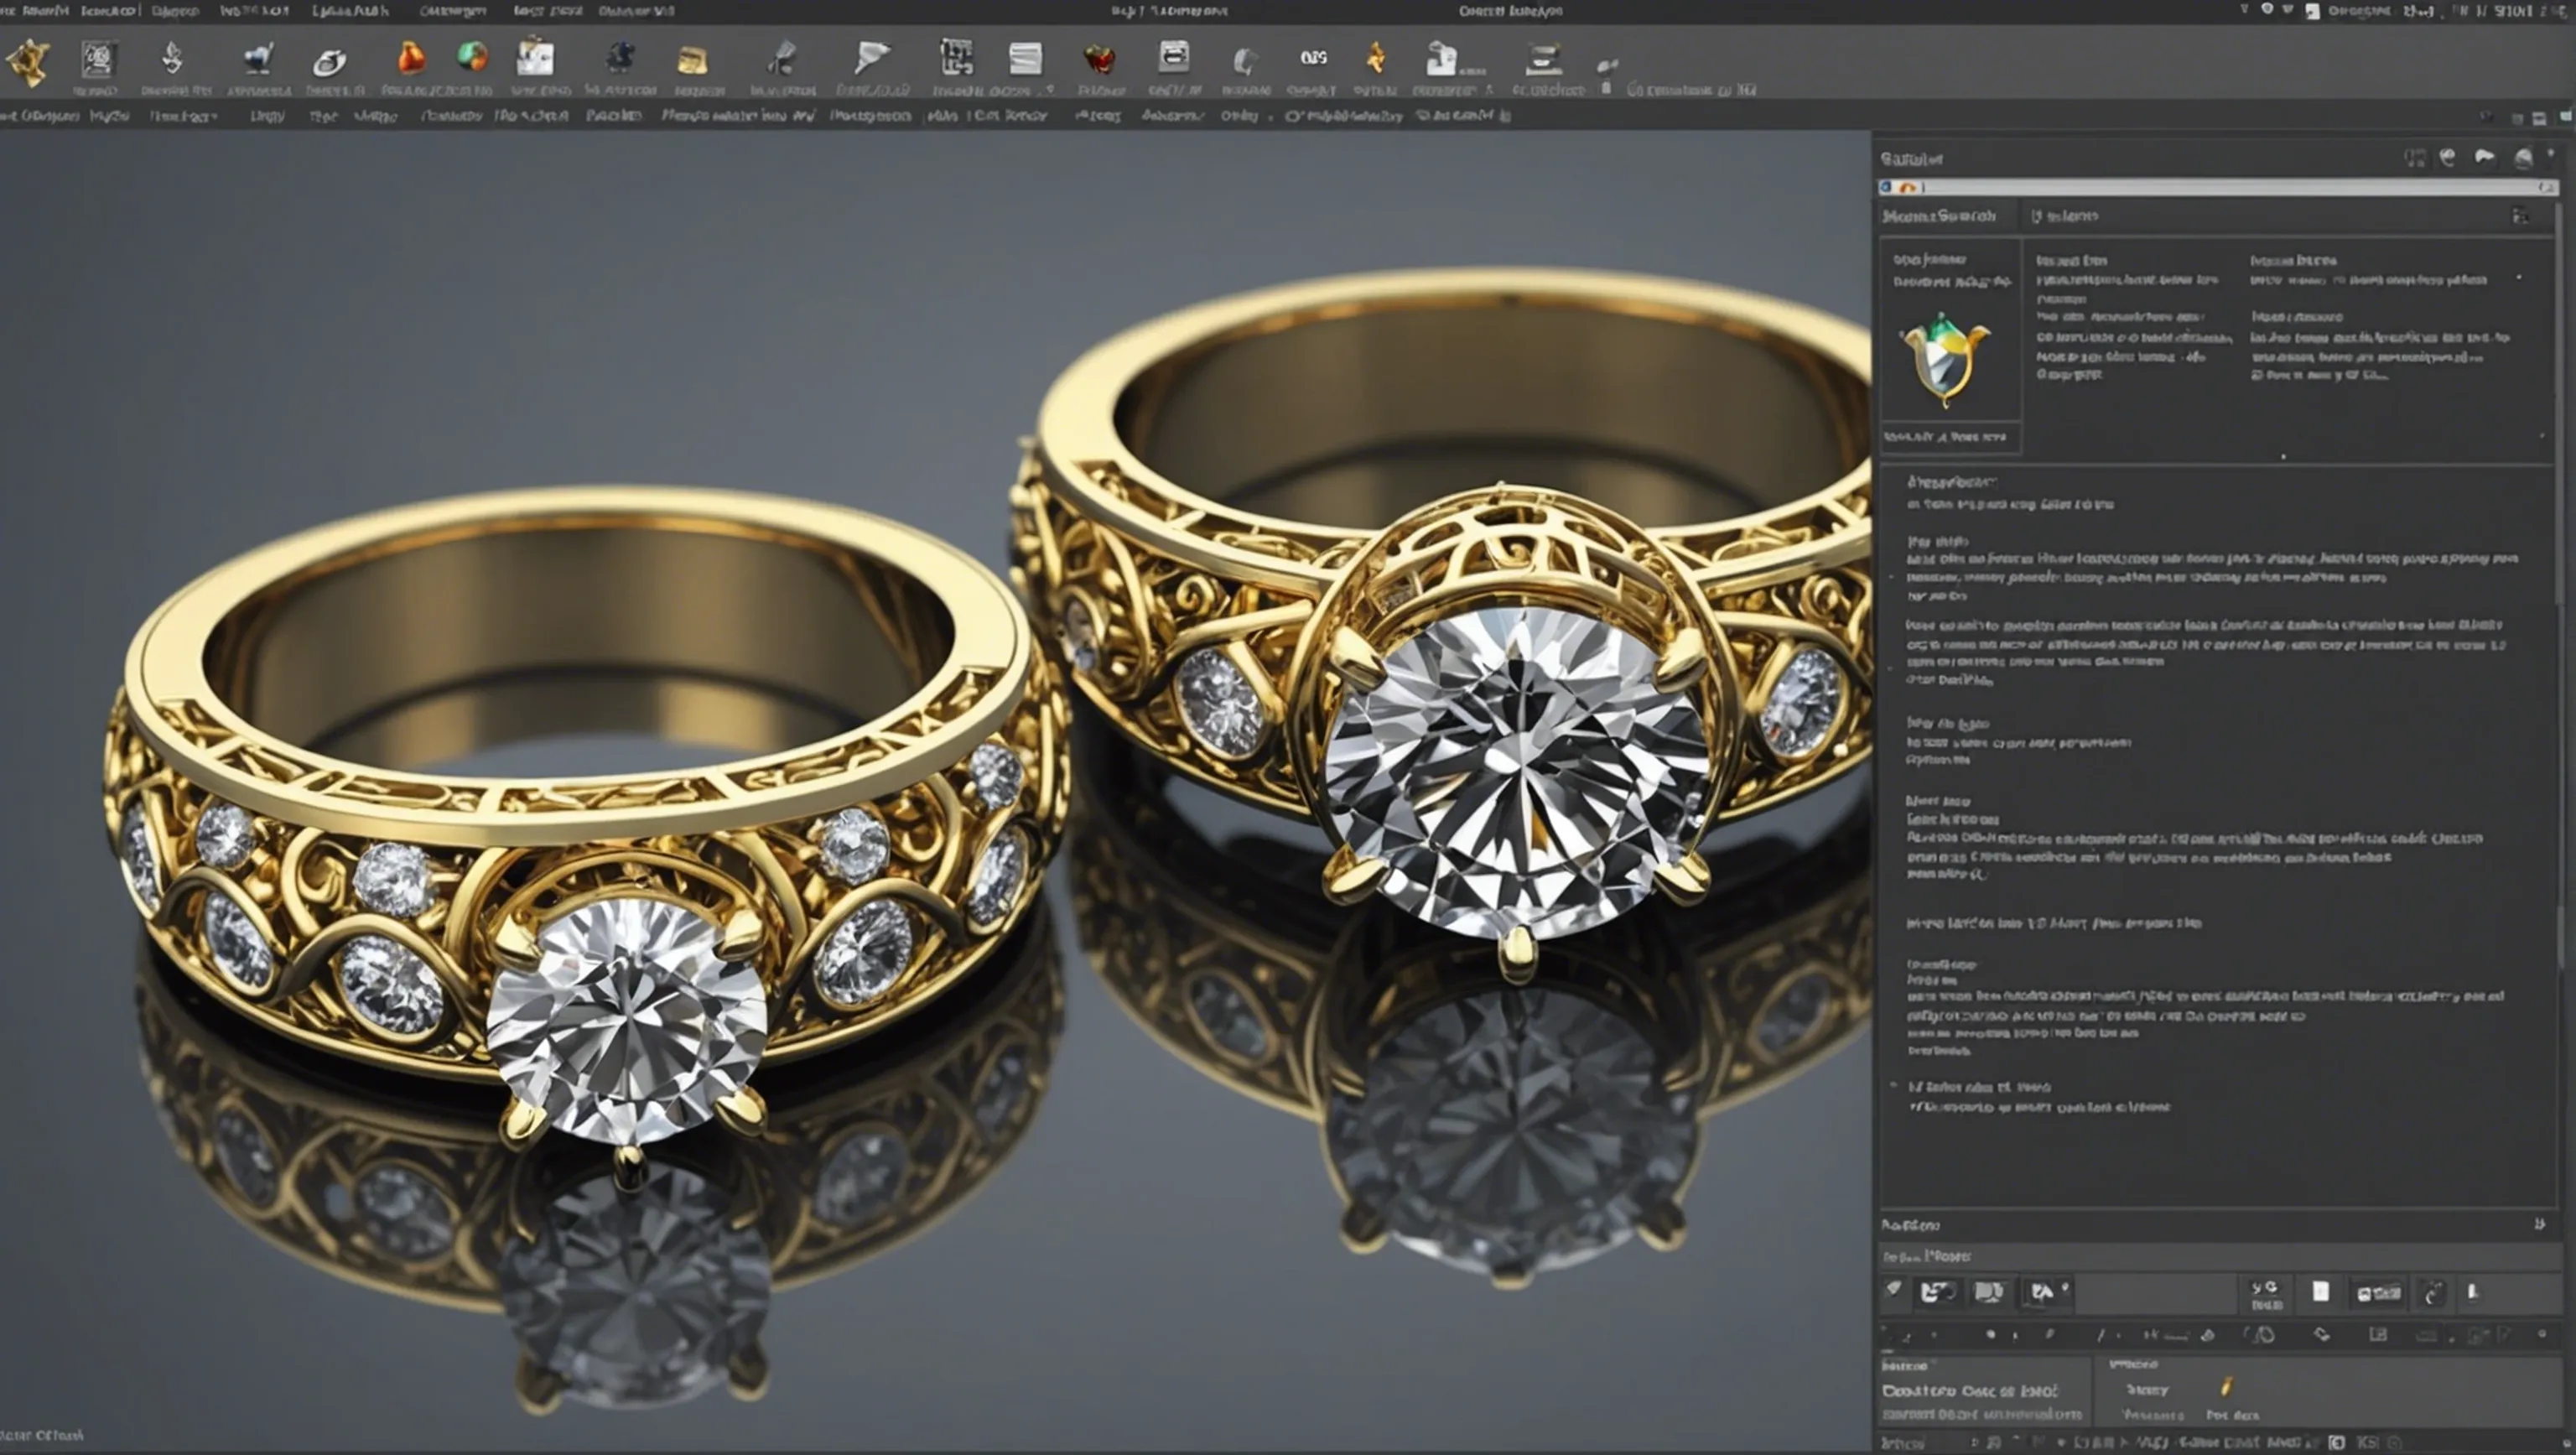
Task: Click the stacked layers toolbar icon
Action: tap(1543, 59)
